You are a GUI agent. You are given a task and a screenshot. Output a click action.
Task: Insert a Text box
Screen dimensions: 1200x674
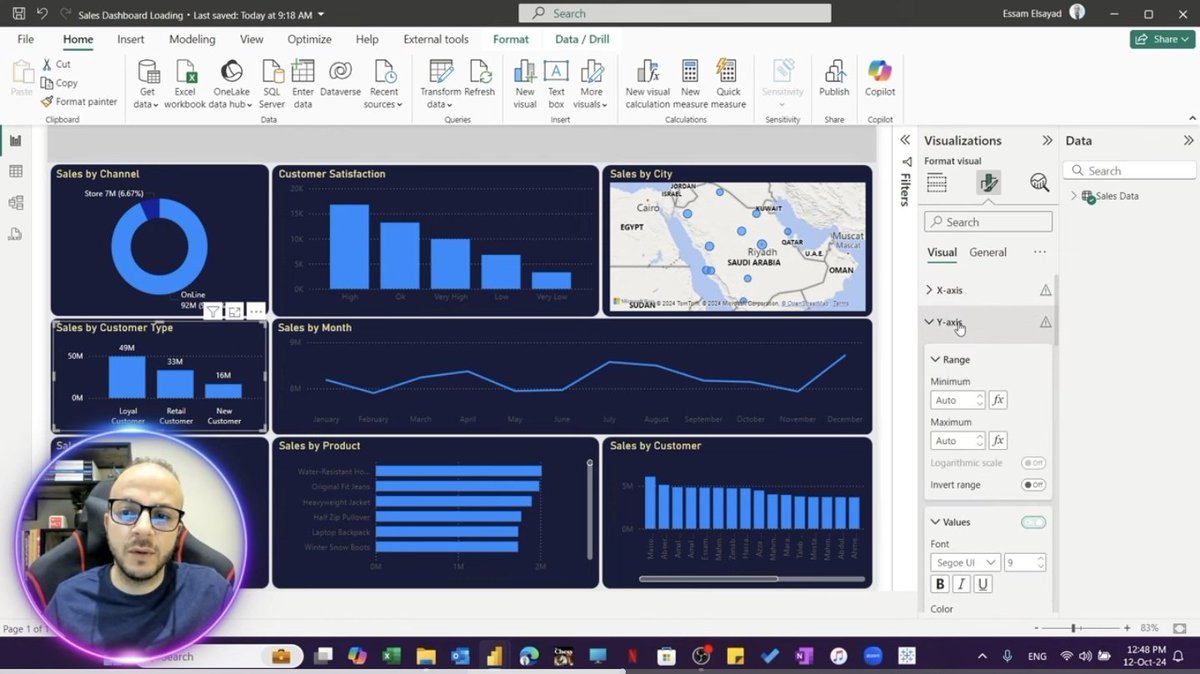click(556, 84)
